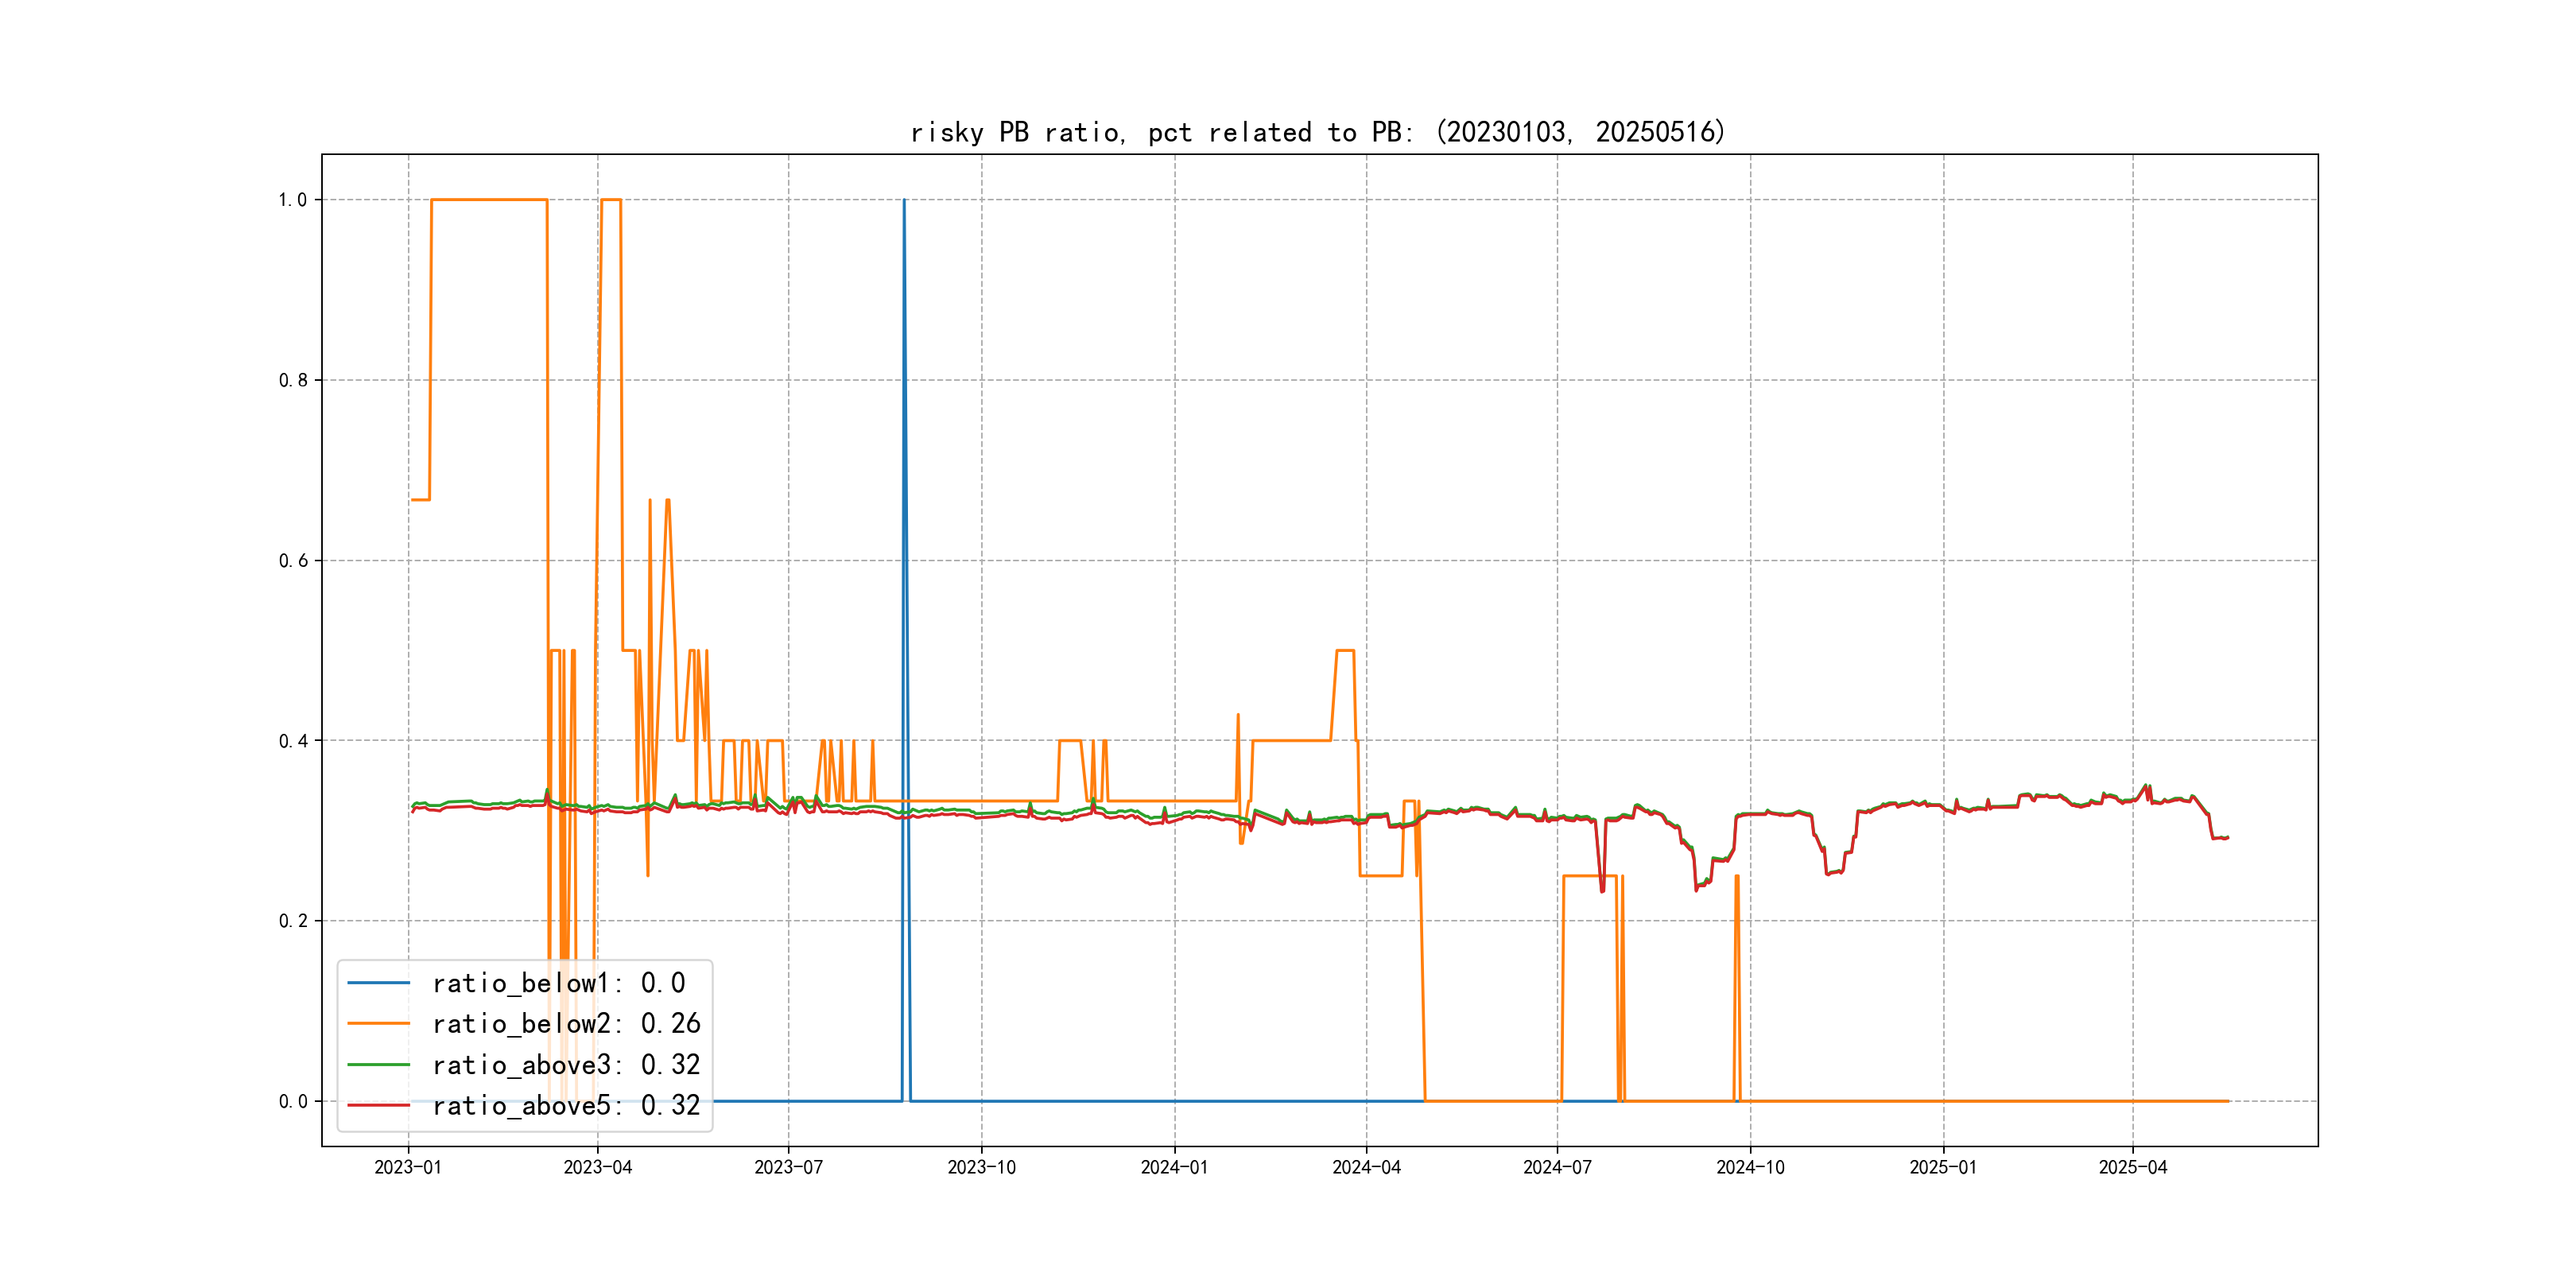Click the green ratio_above3 legend line sample
Viewport: 2576px width, 1288px height.
pos(378,1065)
